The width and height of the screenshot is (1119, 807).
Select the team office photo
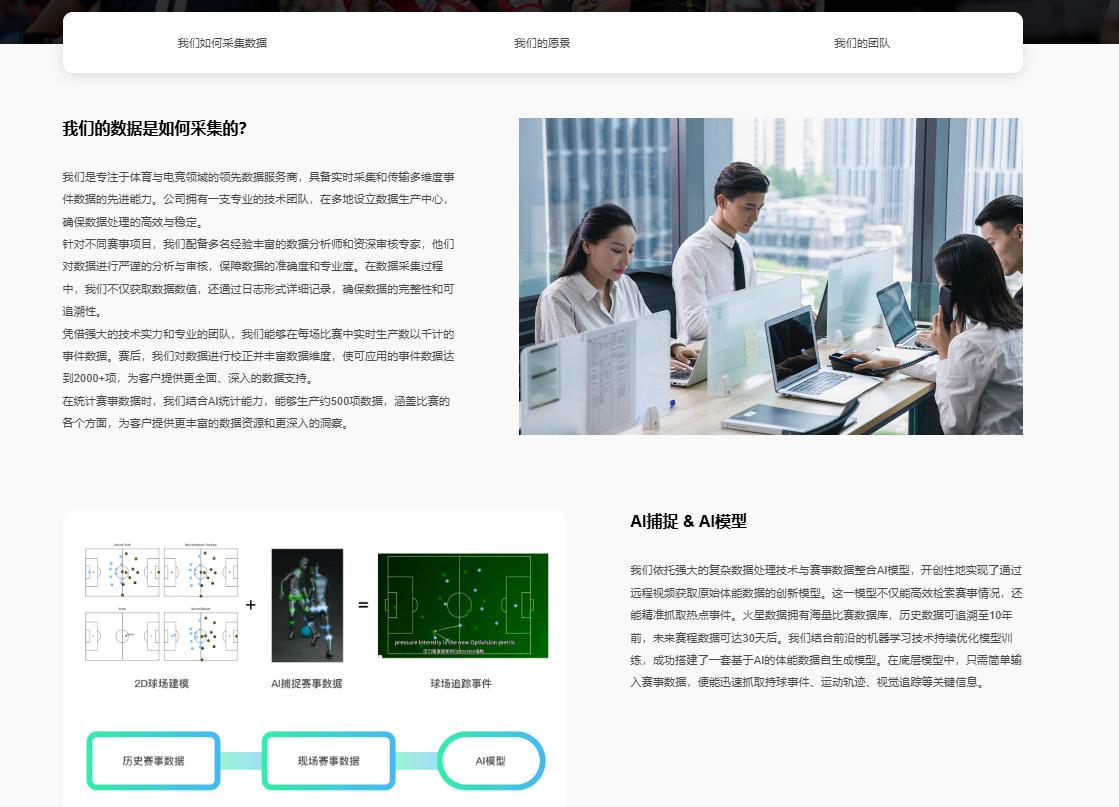[x=770, y=276]
